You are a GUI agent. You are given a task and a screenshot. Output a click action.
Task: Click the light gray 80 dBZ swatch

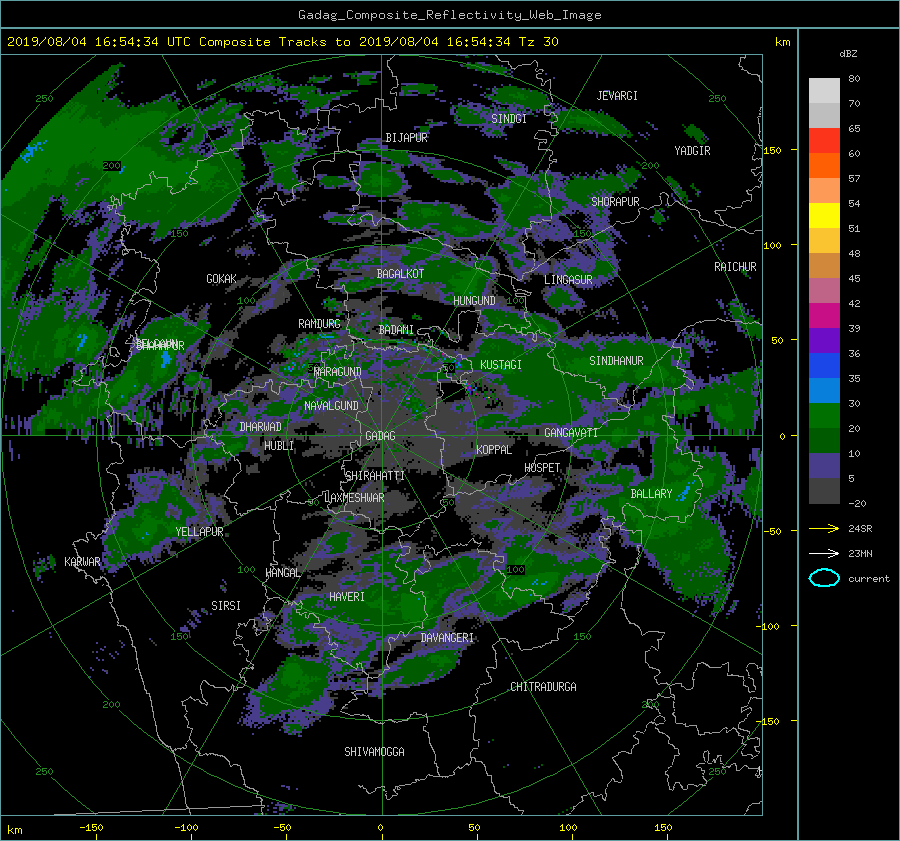point(824,90)
